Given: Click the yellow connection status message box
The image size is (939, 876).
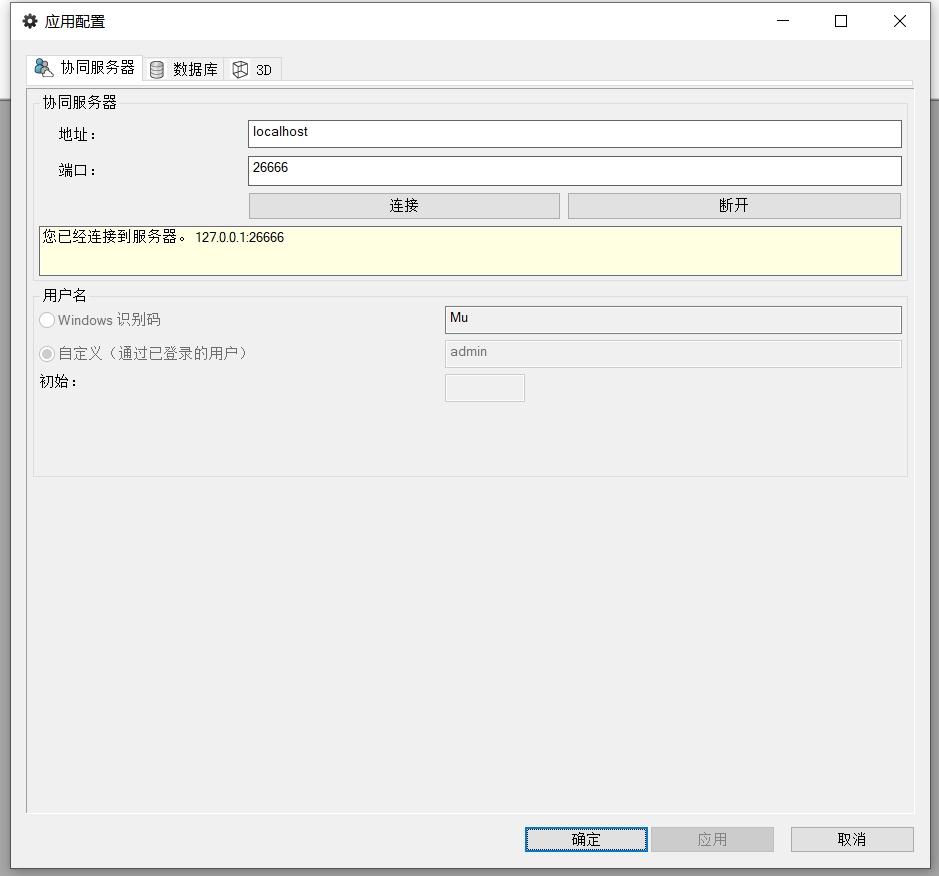Looking at the screenshot, I should (x=470, y=250).
